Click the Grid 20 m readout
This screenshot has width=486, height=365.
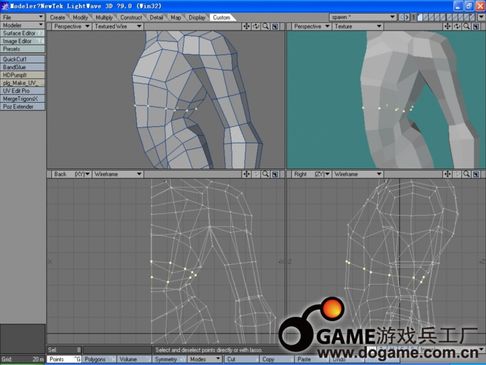pos(22,359)
